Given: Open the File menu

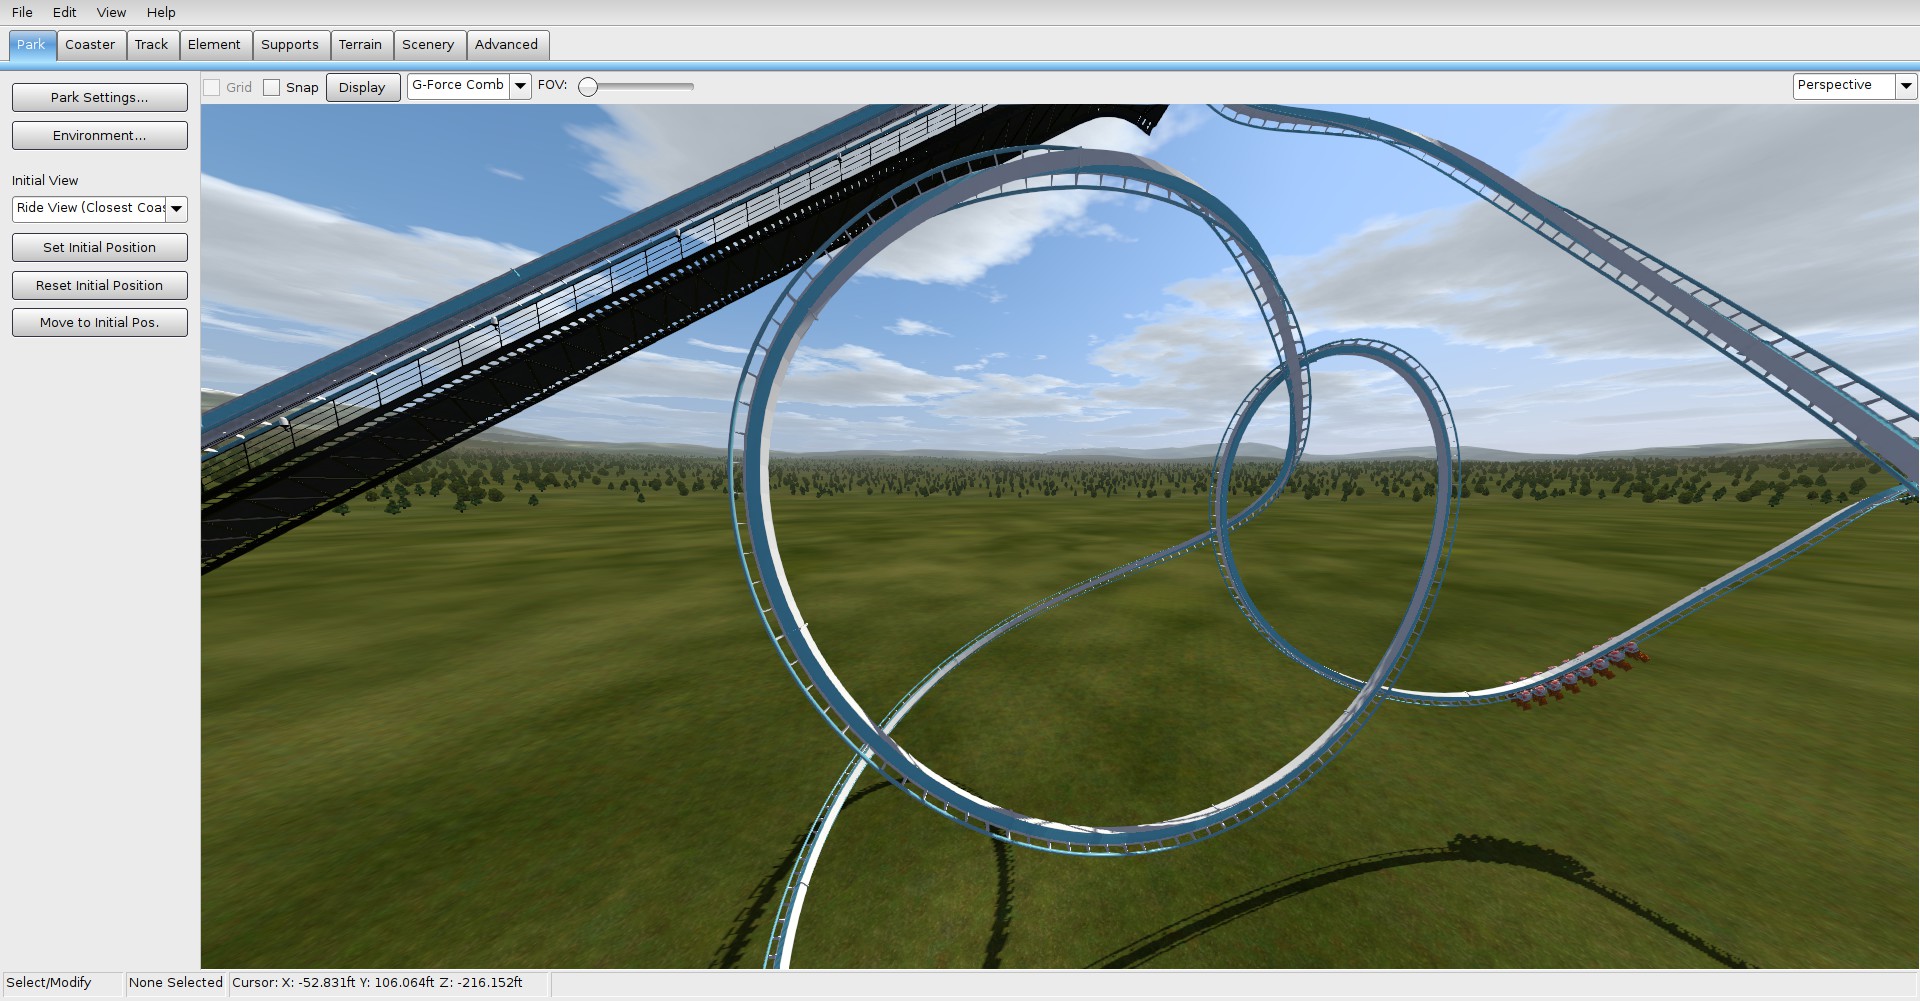Looking at the screenshot, I should (22, 12).
